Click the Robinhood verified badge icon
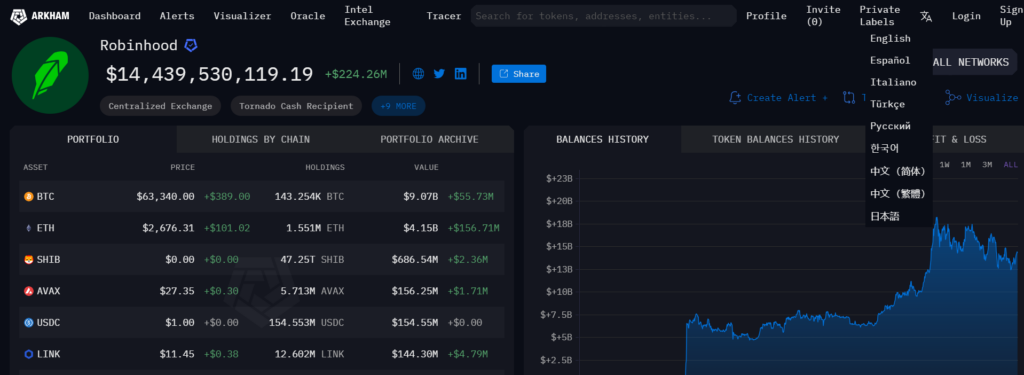The height and width of the screenshot is (375, 1024). [x=191, y=45]
